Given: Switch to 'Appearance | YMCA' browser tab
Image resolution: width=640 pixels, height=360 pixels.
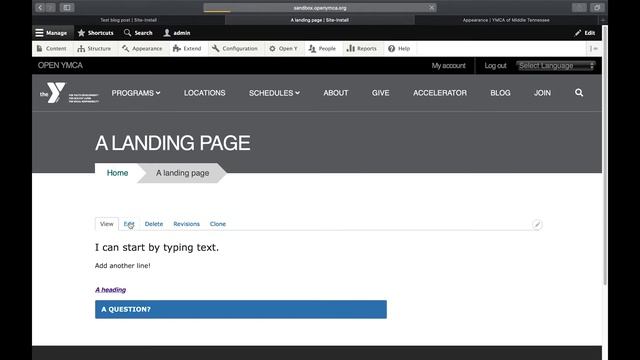Looking at the screenshot, I should tap(506, 20).
